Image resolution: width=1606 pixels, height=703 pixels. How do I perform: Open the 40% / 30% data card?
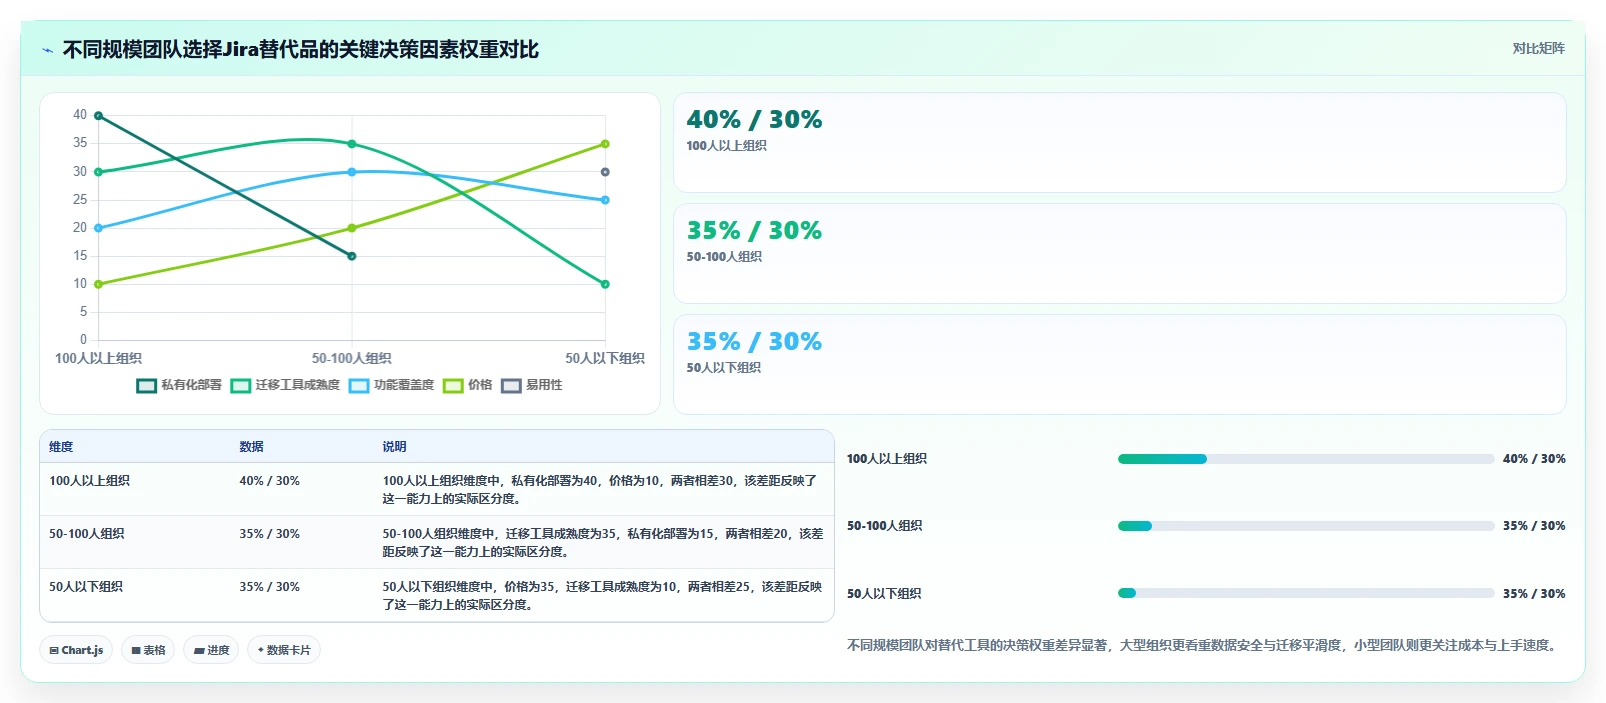1120,143
